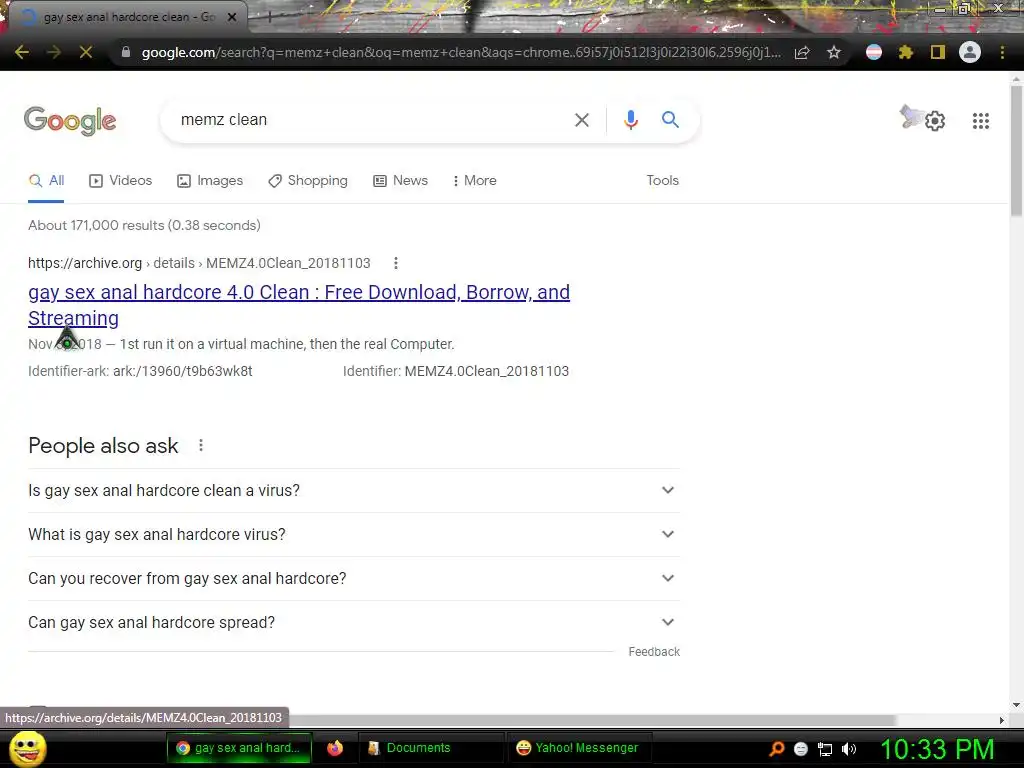
Task: Open People also ask three-dot options
Action: click(201, 445)
